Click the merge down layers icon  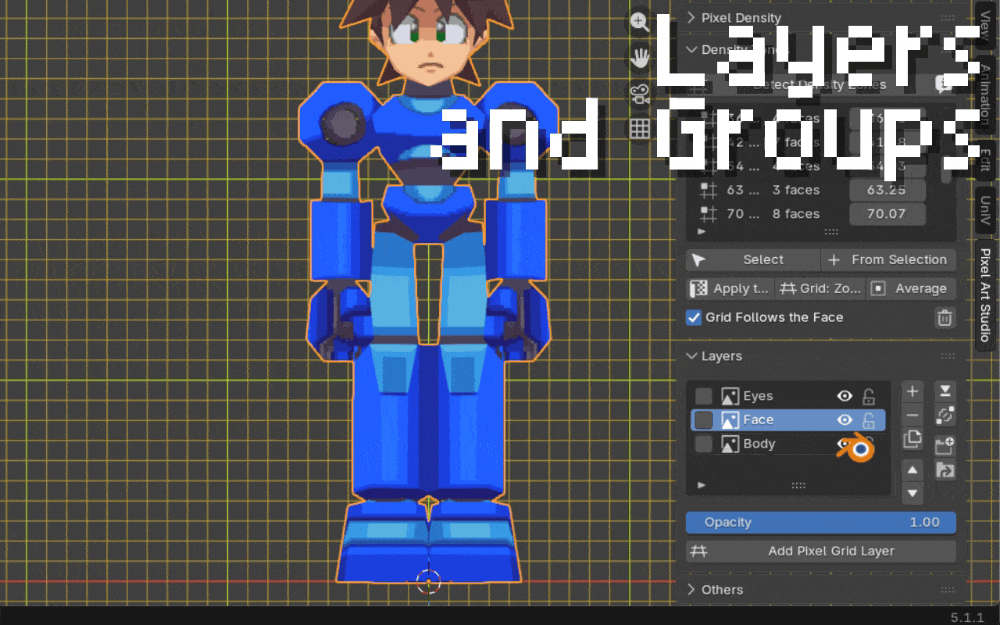click(945, 392)
